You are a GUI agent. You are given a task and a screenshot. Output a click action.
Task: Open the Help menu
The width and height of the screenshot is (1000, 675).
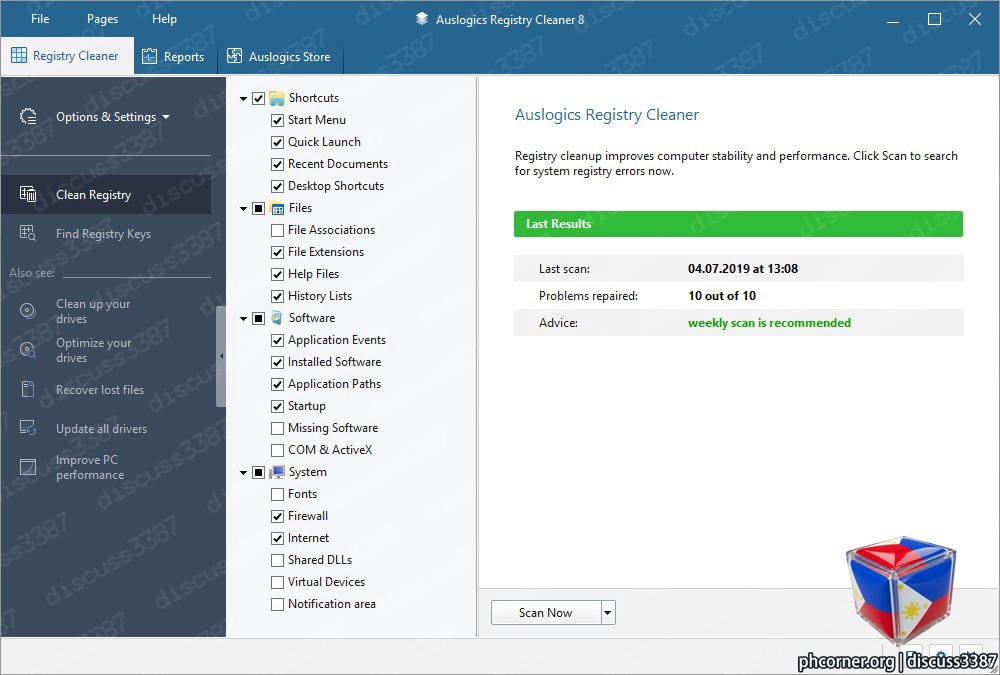pyautogui.click(x=164, y=19)
